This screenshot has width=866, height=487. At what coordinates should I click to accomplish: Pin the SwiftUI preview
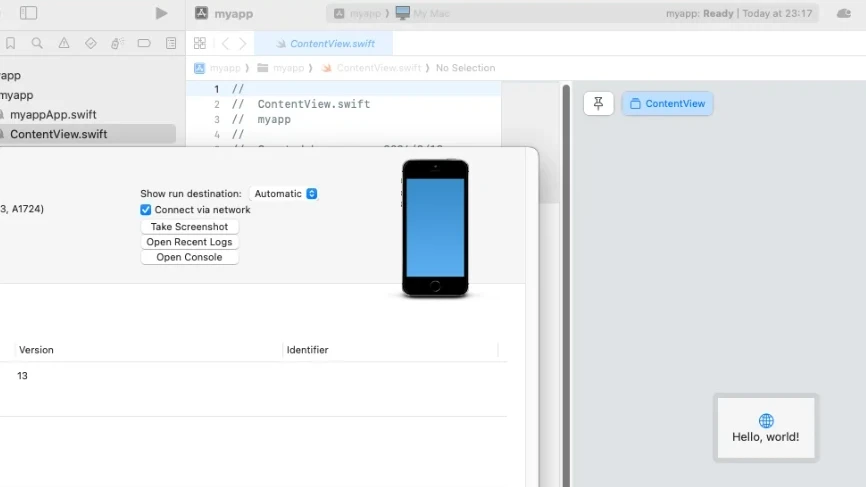click(x=598, y=104)
